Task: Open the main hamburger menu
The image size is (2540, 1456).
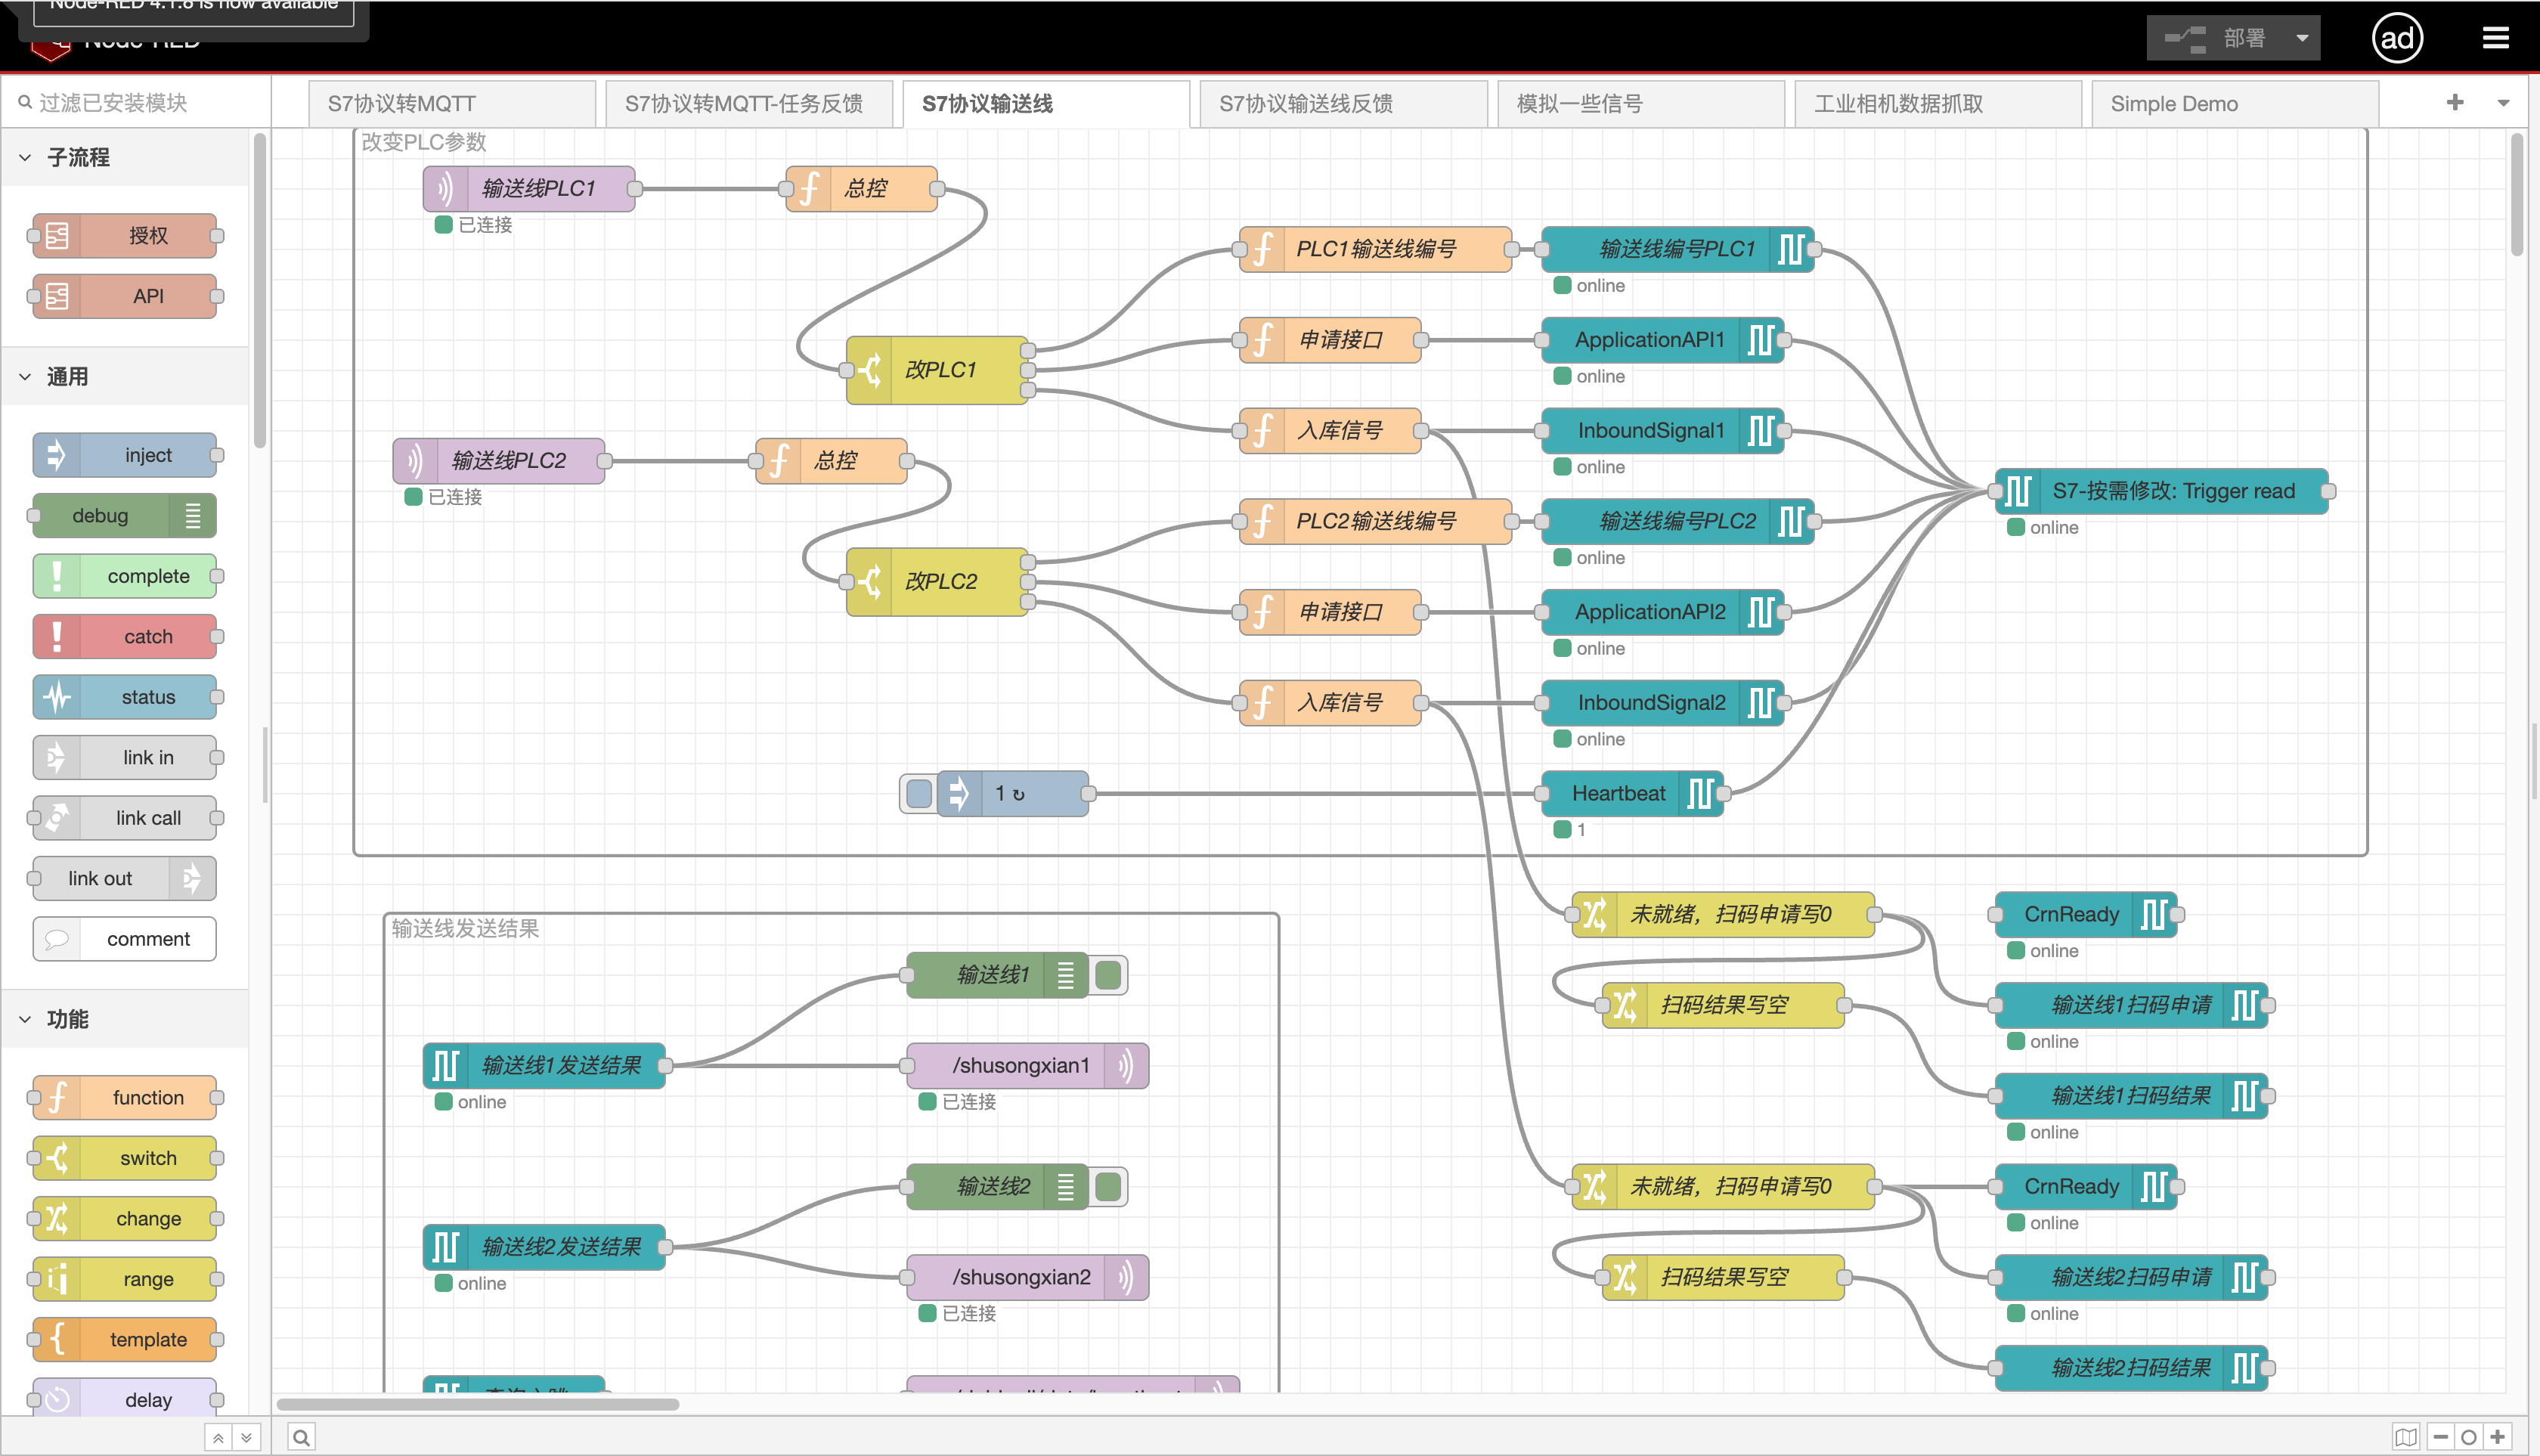Action: coord(2496,38)
